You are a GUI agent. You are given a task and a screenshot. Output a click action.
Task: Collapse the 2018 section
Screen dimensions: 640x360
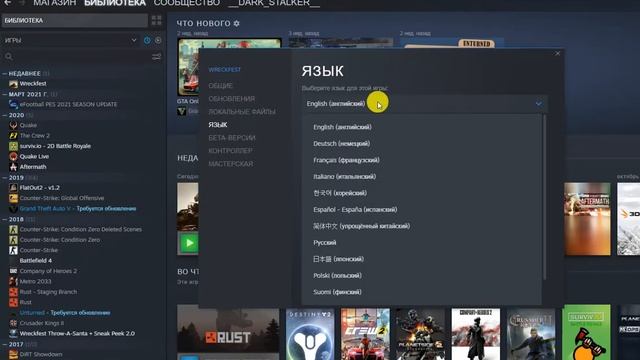tap(4, 219)
